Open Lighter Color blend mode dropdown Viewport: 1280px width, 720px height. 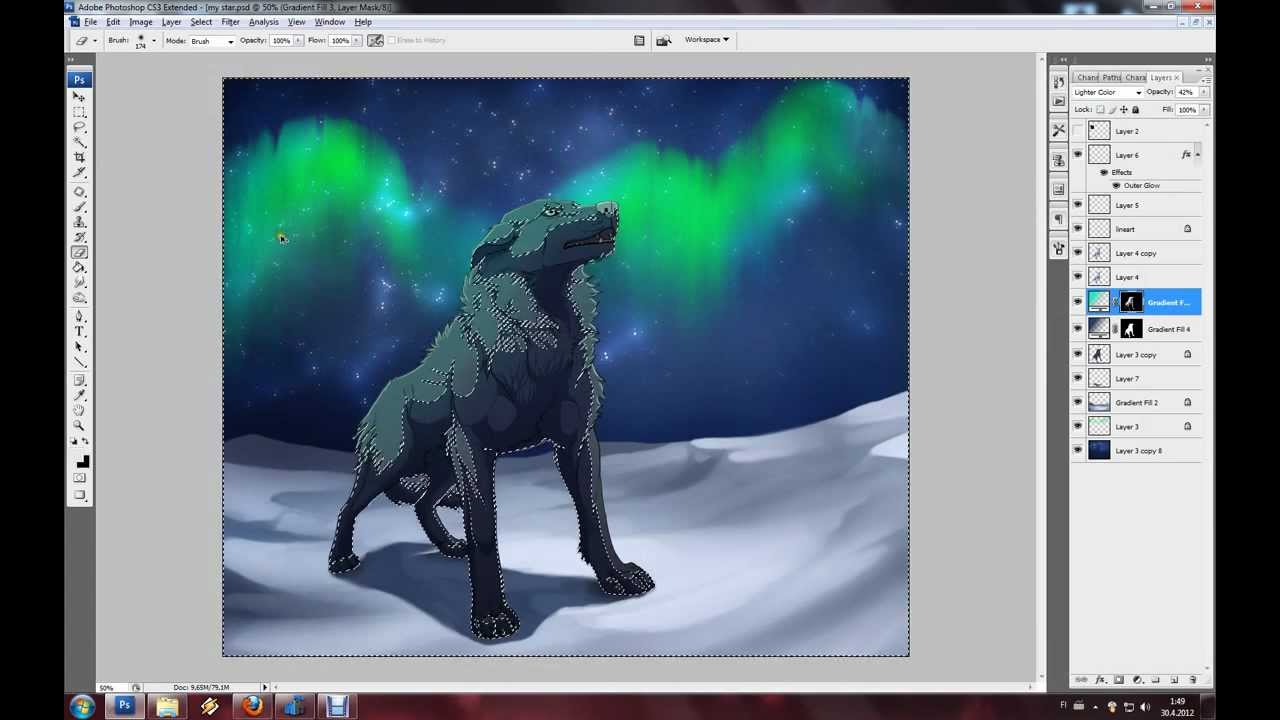pyautogui.click(x=1108, y=92)
